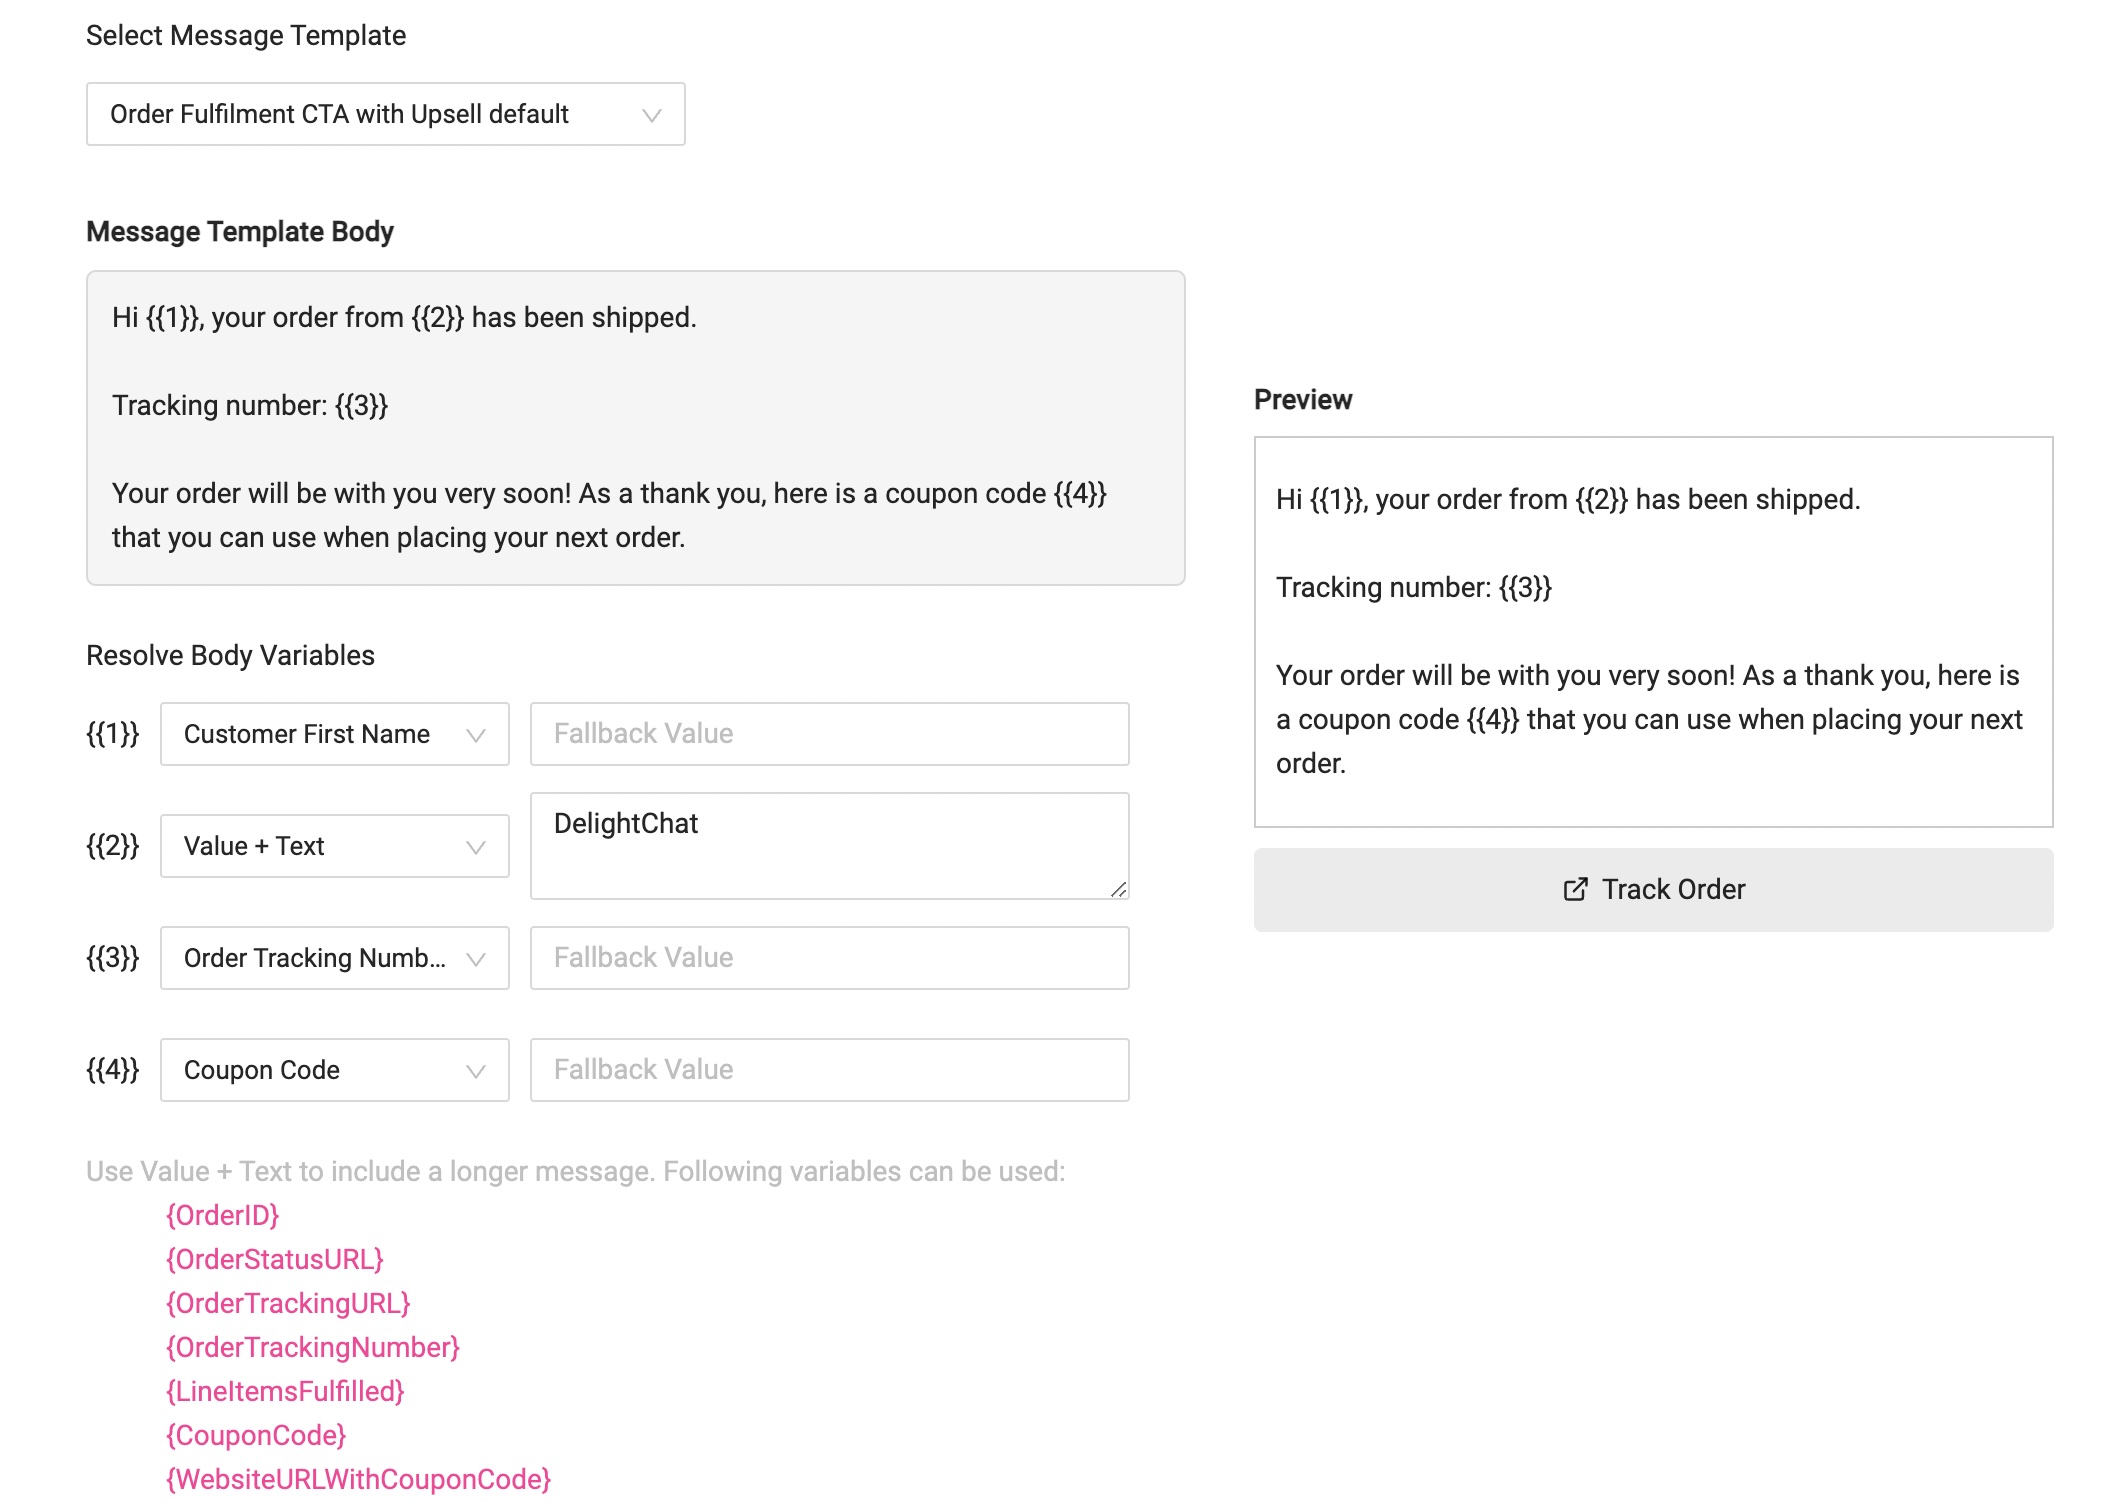Click the Fallback Value field for variable {{3}}
The height and width of the screenshot is (1502, 2128).
829,958
